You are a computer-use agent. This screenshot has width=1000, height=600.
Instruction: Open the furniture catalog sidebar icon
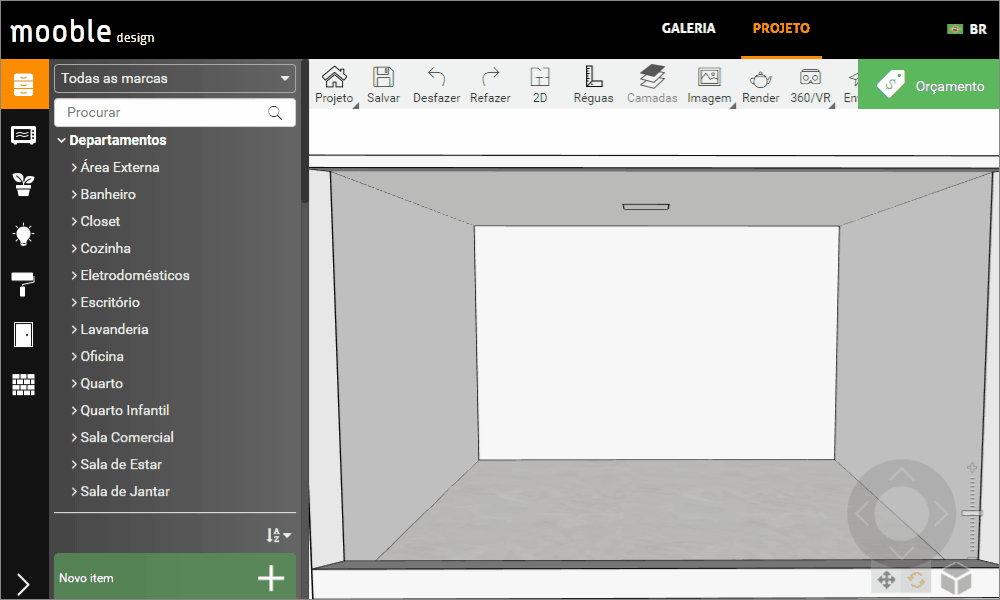click(x=24, y=84)
